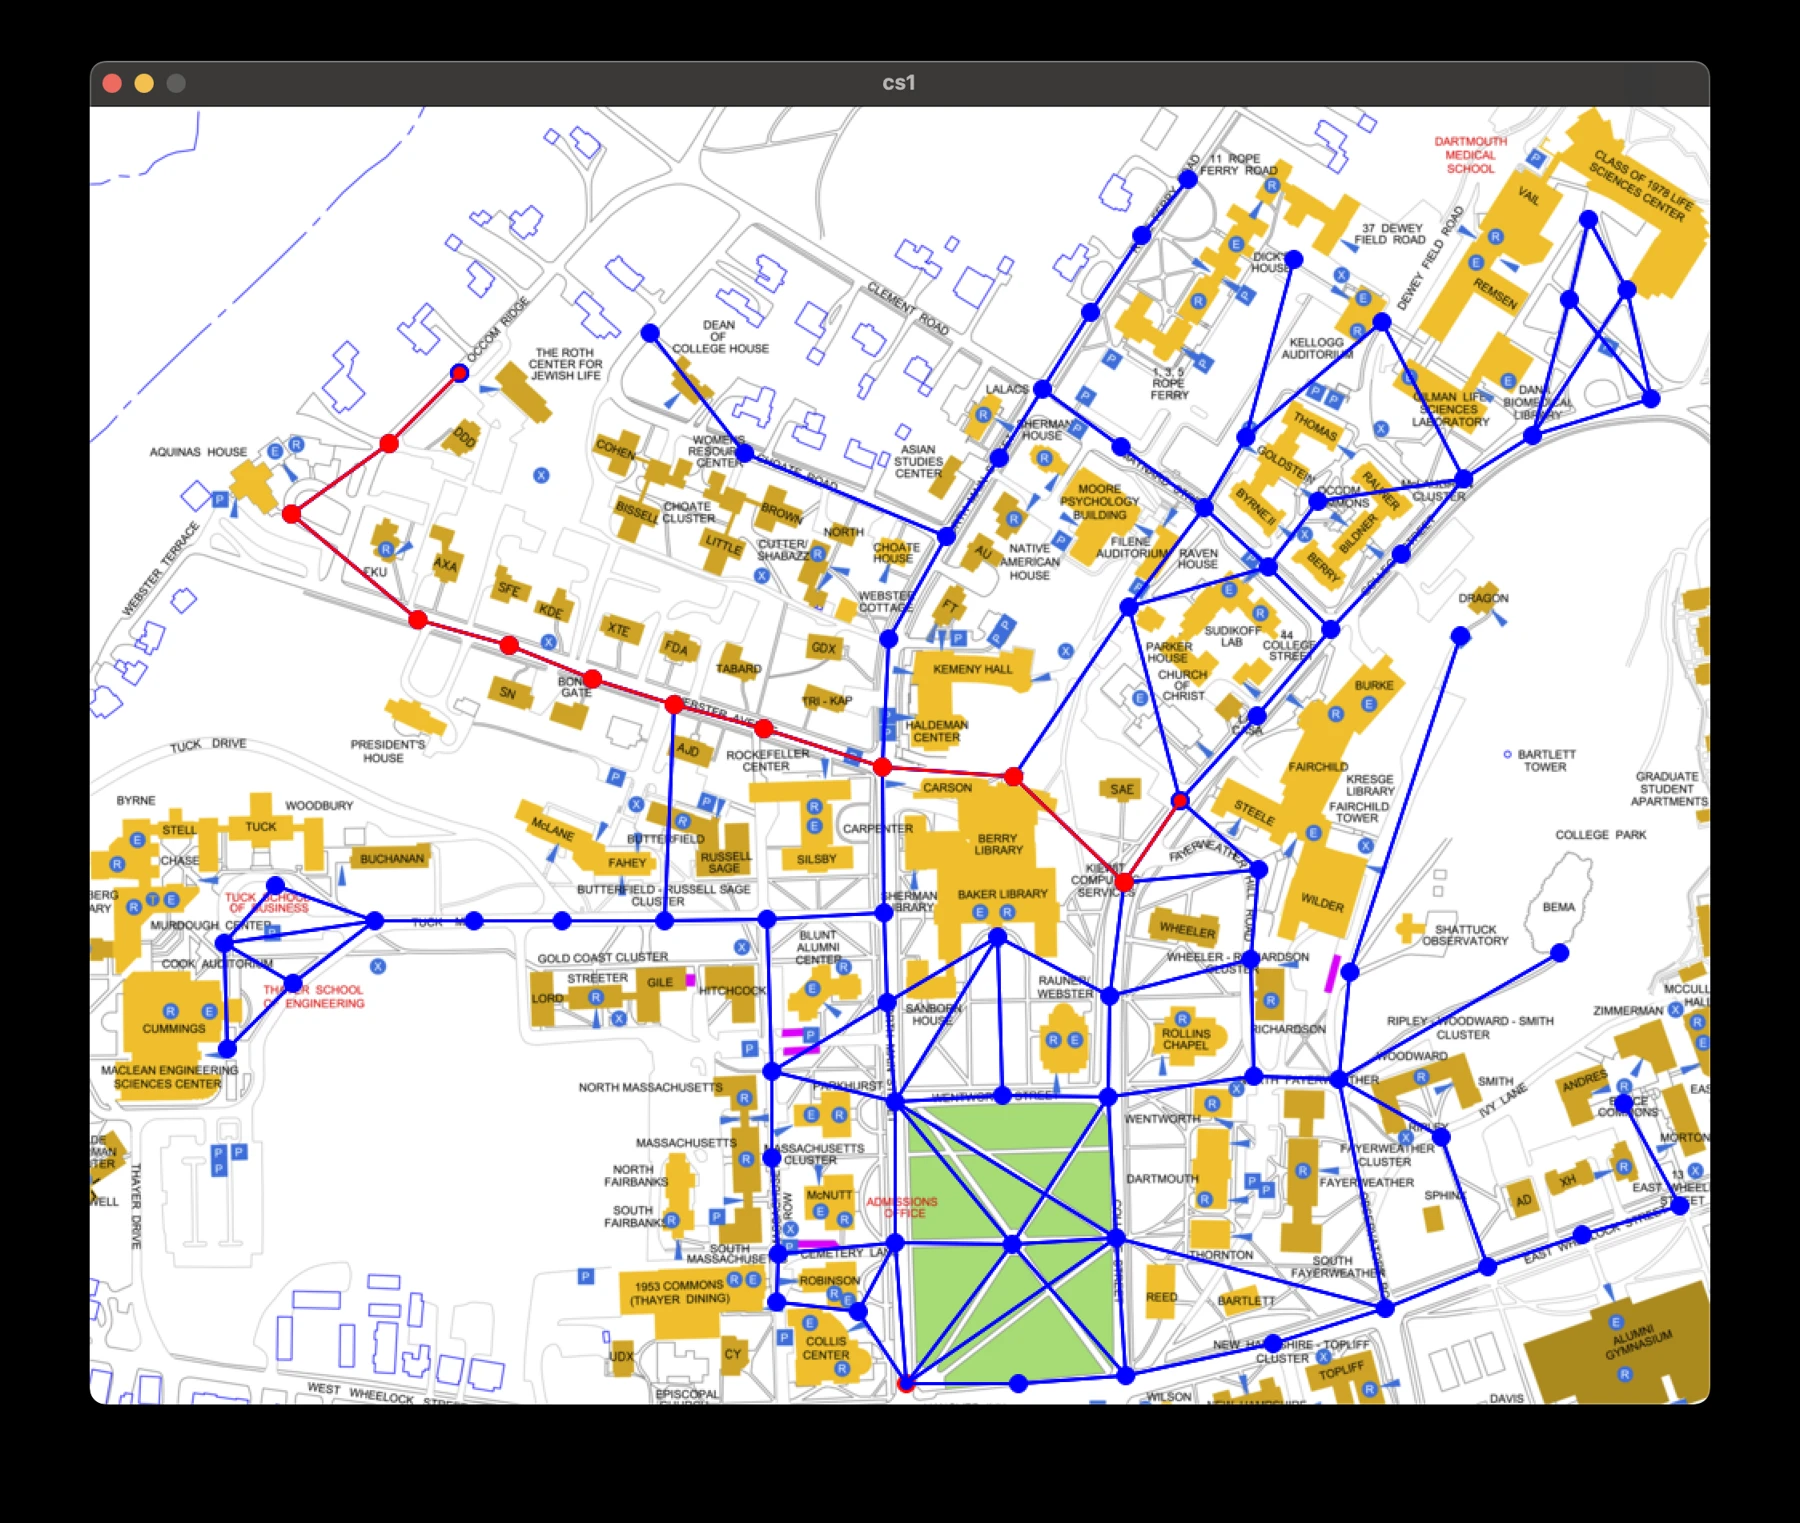This screenshot has width=1800, height=1523.
Task: Click the Admissions Office red label
Action: (x=902, y=1207)
